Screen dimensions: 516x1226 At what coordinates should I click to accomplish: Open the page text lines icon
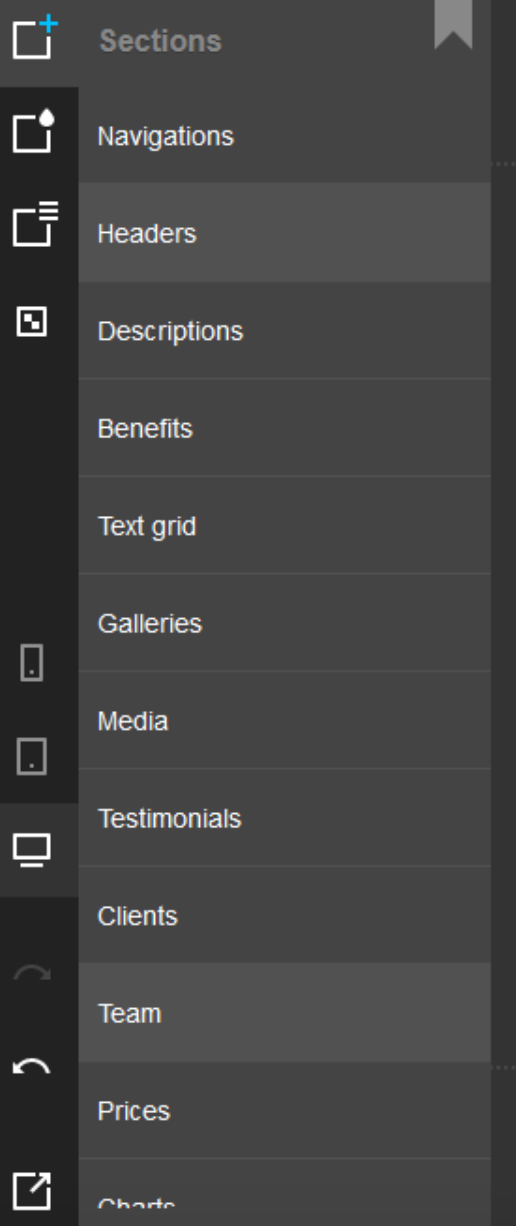click(x=35, y=223)
